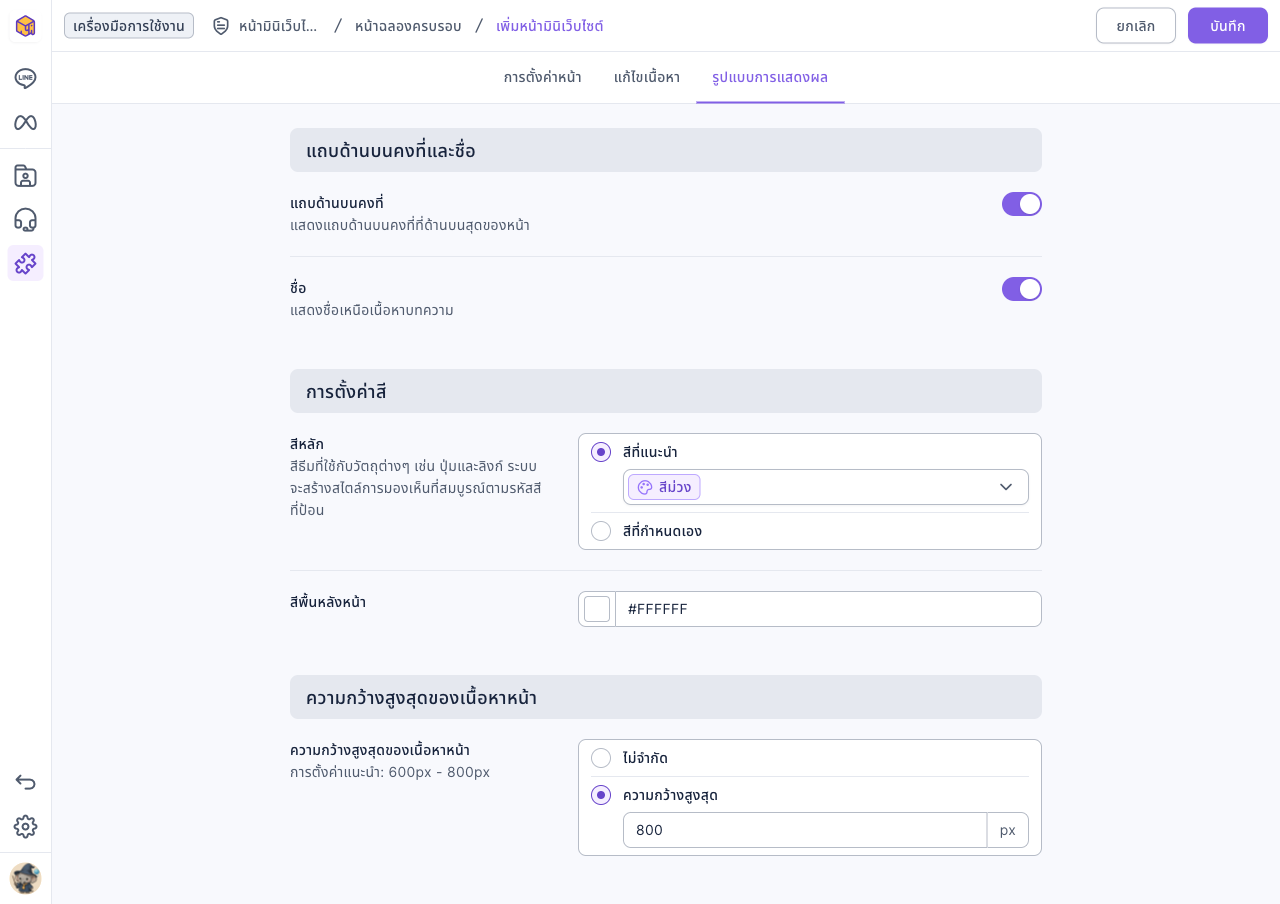Click the shield icon in the breadcrumb
Image resolution: width=1280 pixels, height=904 pixels.
point(221,26)
